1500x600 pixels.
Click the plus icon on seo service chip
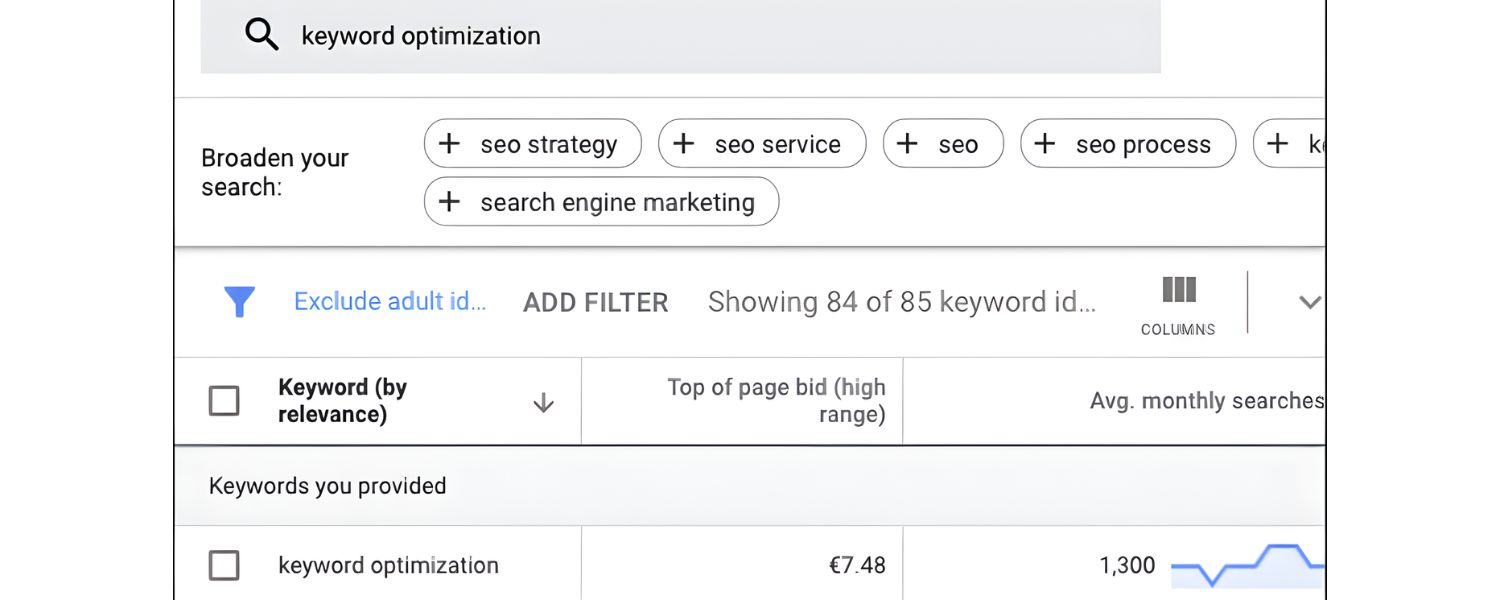click(x=684, y=144)
